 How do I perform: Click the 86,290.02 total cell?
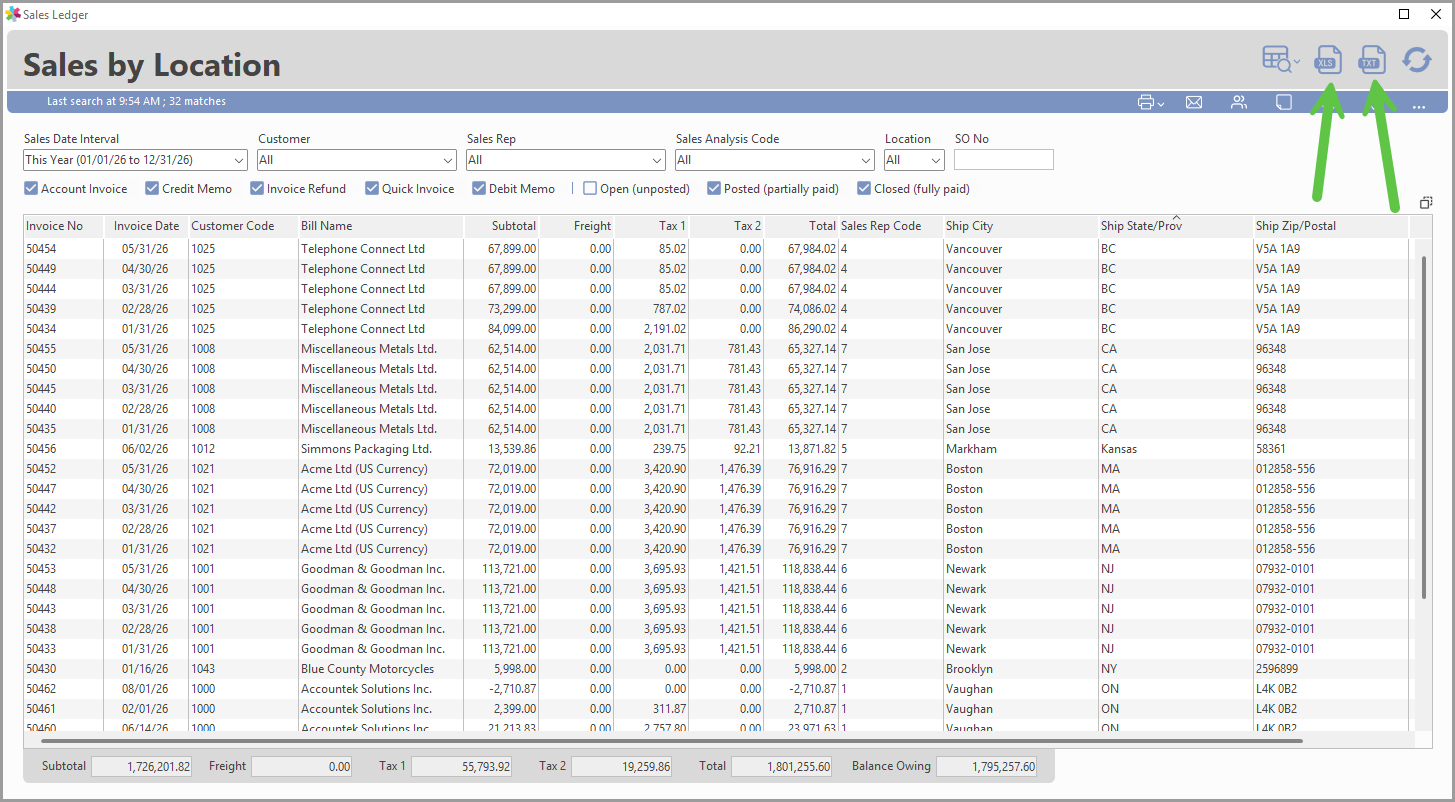(802, 329)
